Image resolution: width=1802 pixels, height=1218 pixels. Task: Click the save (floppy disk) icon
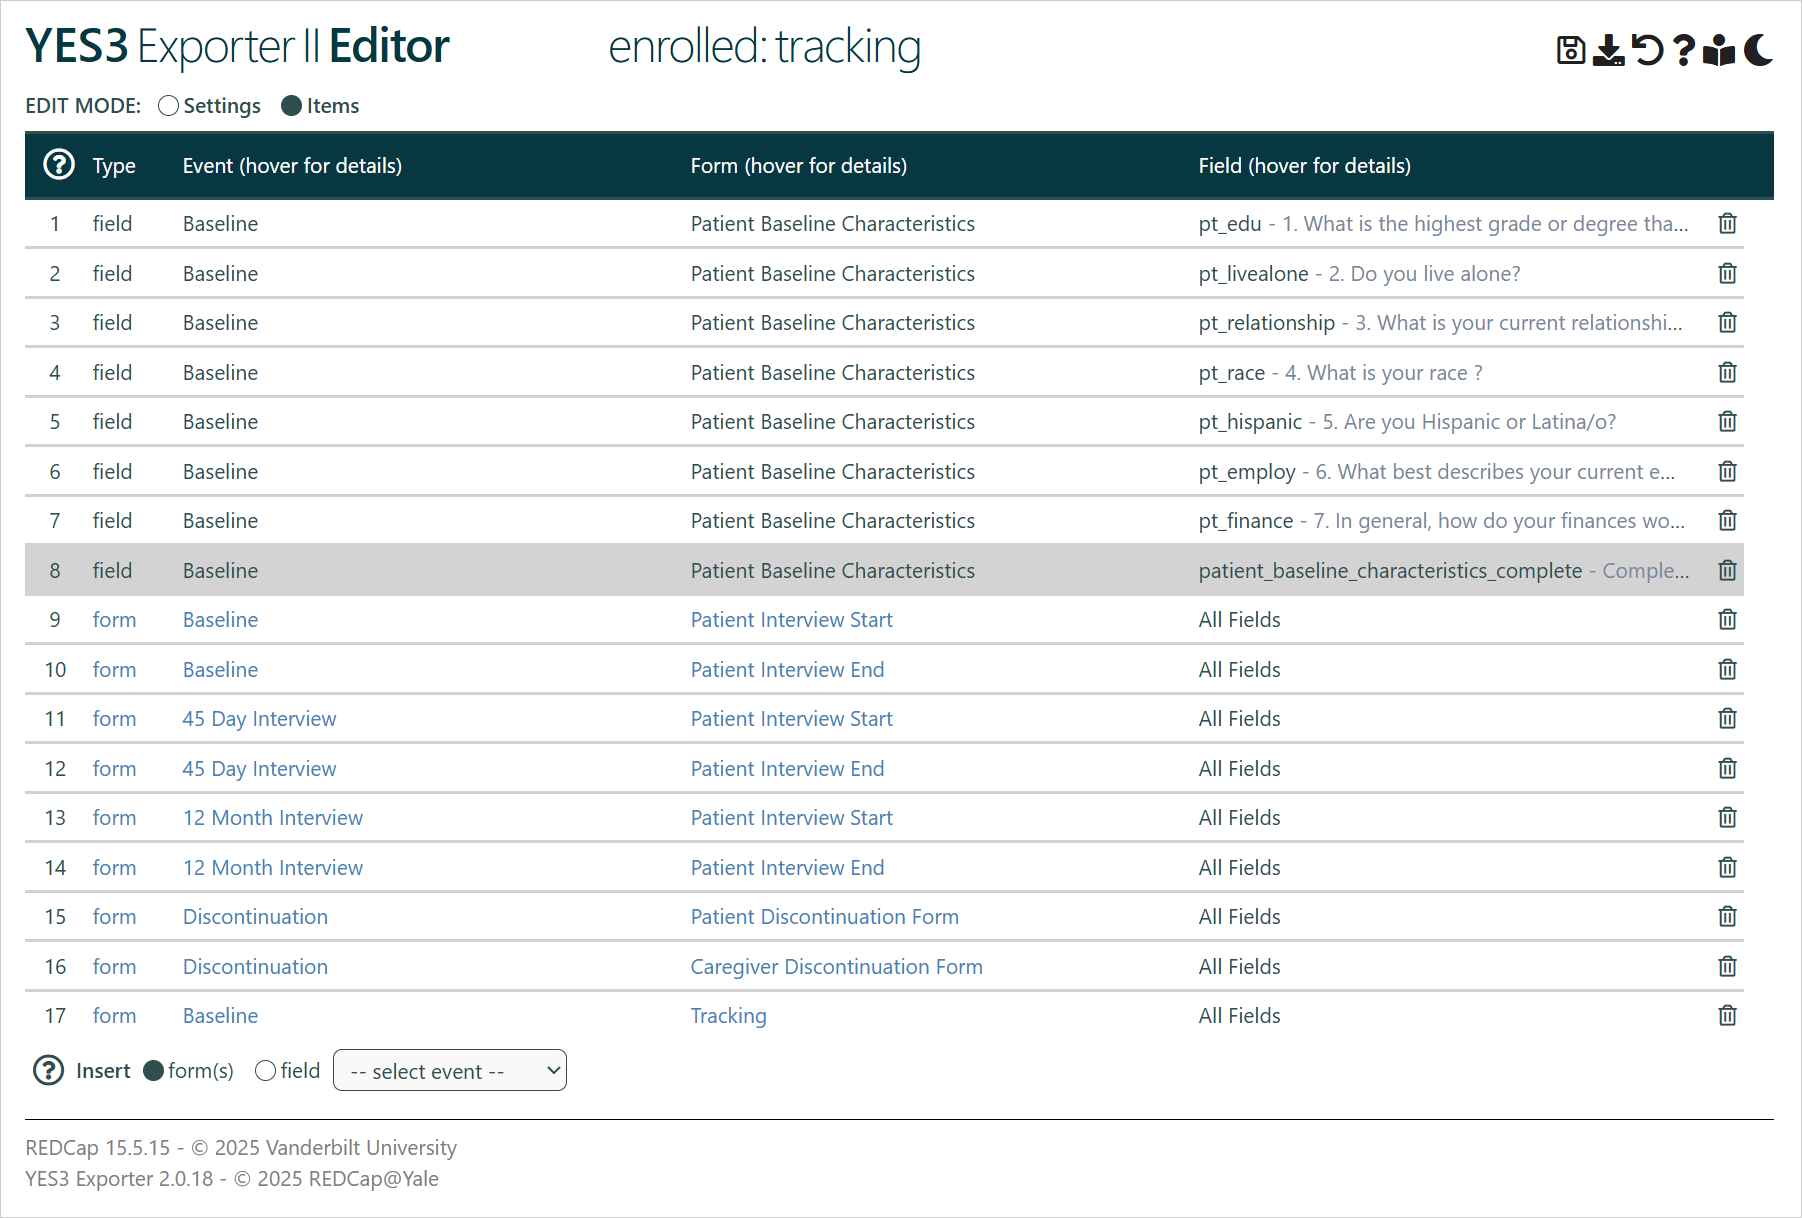pyautogui.click(x=1570, y=50)
